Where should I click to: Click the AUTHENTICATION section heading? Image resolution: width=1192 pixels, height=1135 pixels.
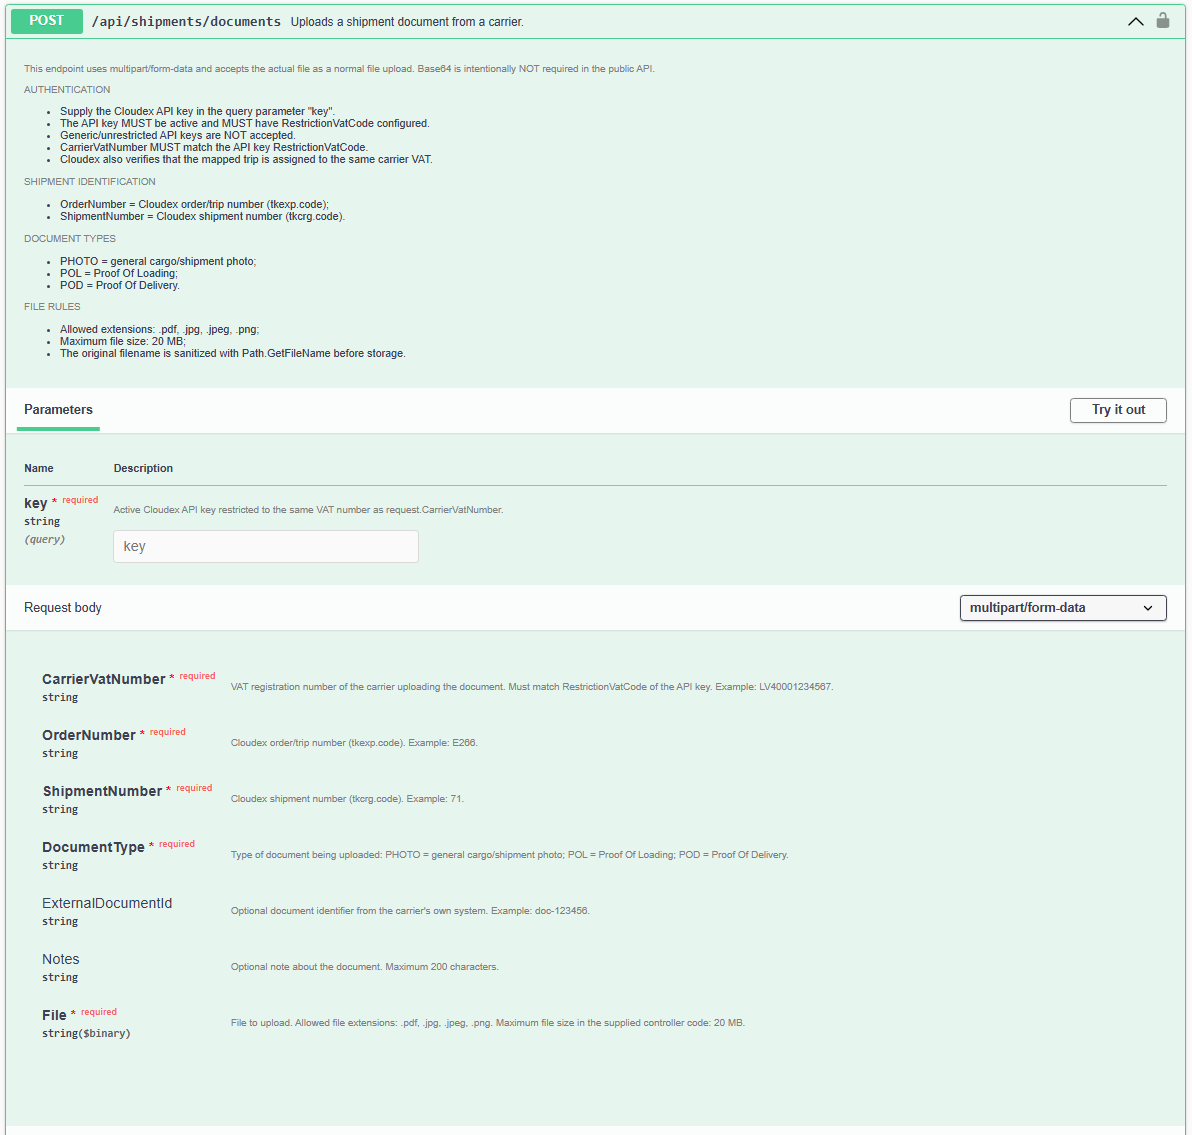point(67,90)
